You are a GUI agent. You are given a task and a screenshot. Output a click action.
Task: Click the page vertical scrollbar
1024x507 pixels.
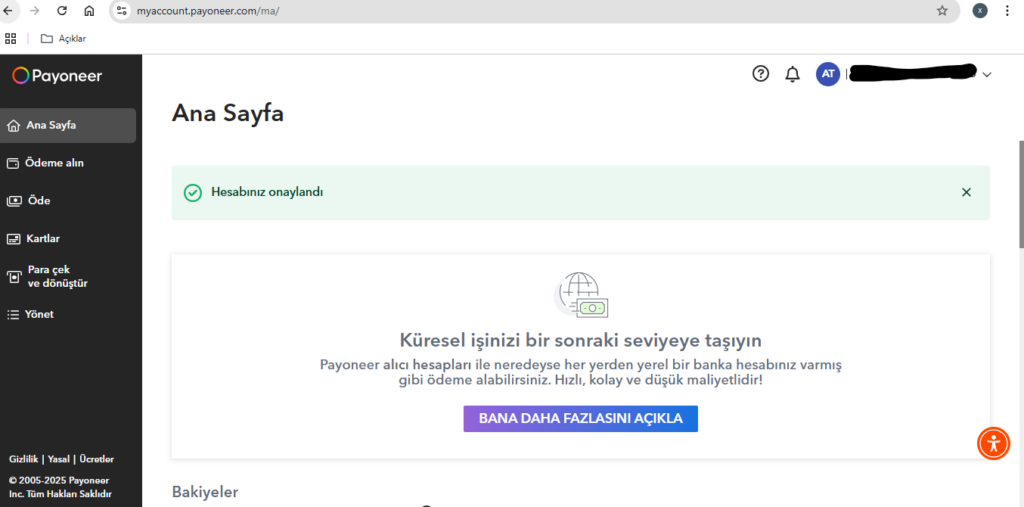1020,194
